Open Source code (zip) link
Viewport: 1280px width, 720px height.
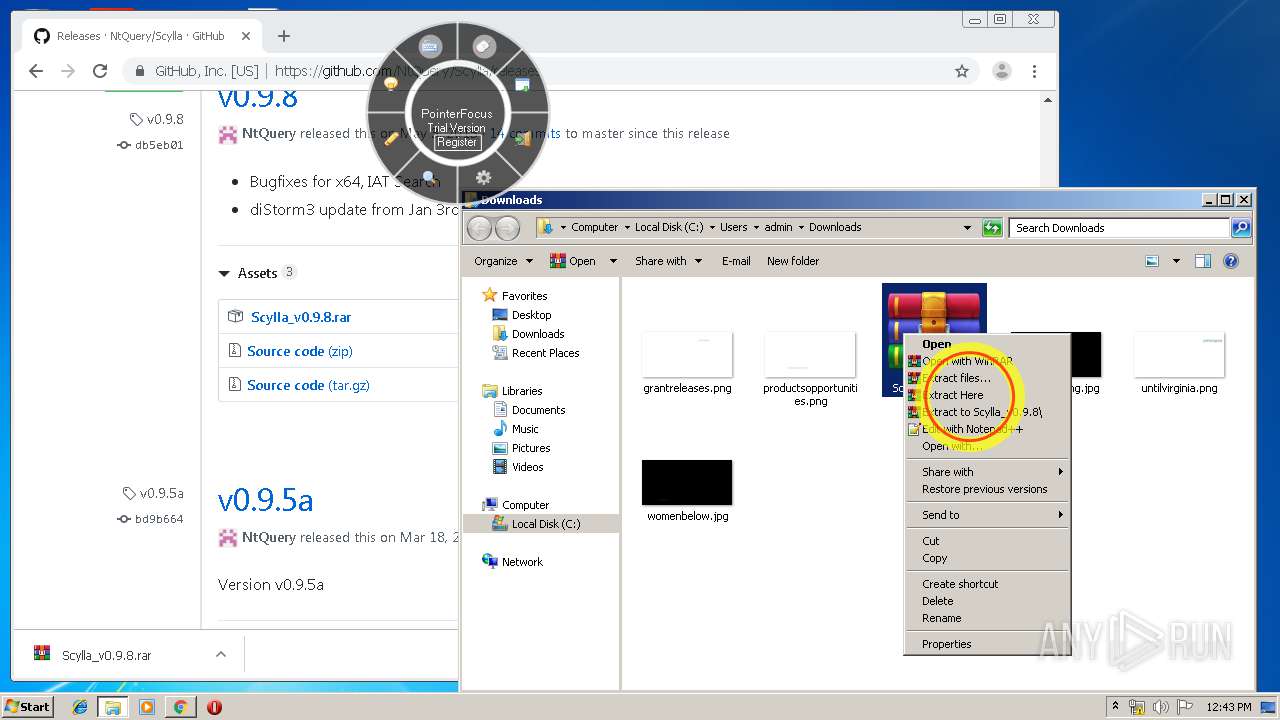(x=300, y=351)
